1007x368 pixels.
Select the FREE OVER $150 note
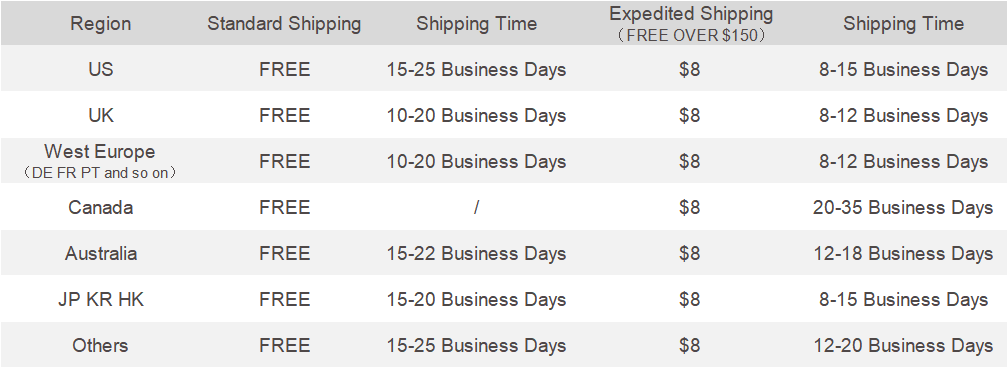(691, 36)
